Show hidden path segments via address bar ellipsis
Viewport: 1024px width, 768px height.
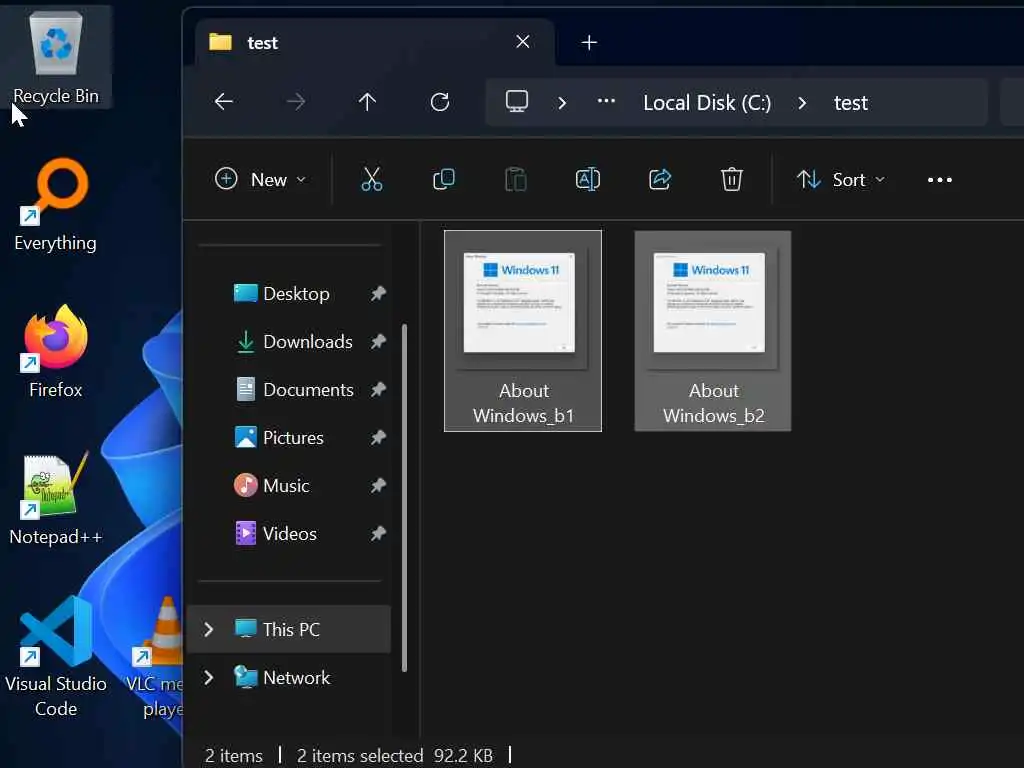(x=606, y=101)
